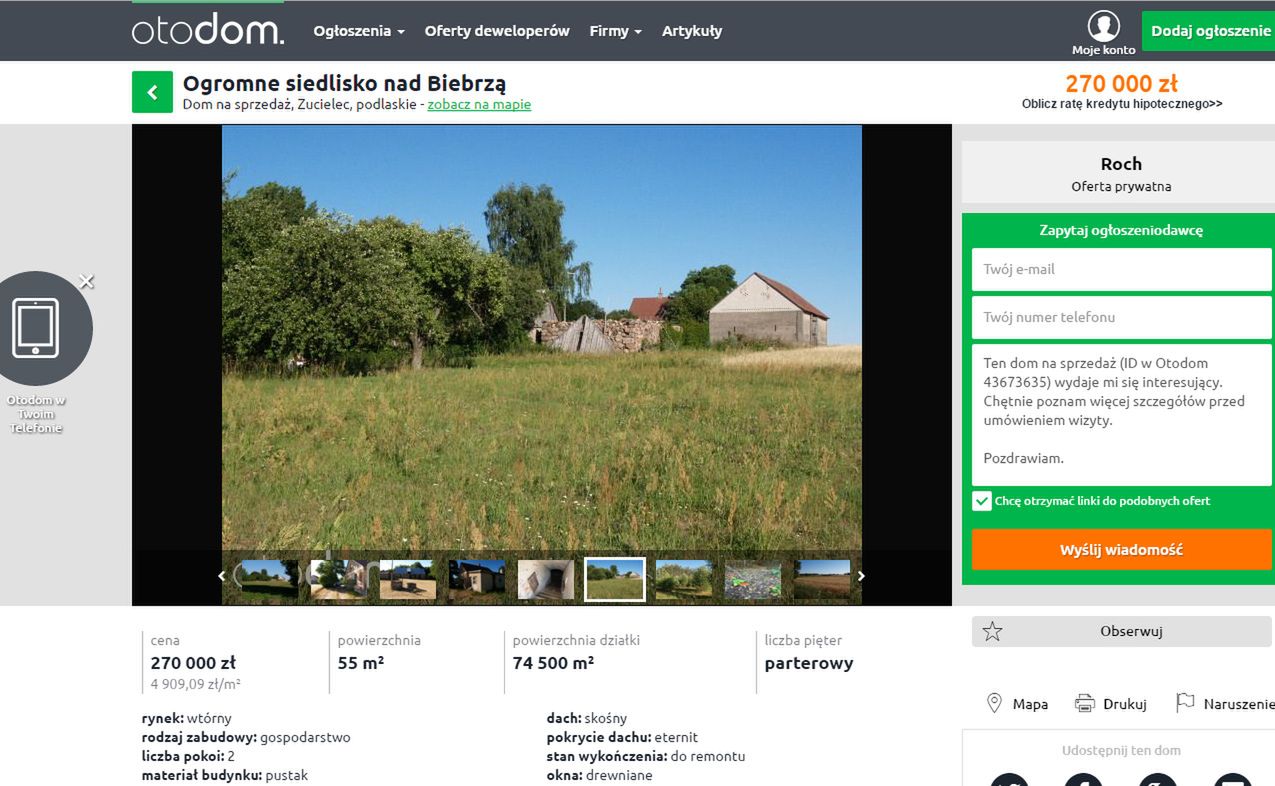
Task: Click advertiser name Roch
Action: pos(1121,164)
